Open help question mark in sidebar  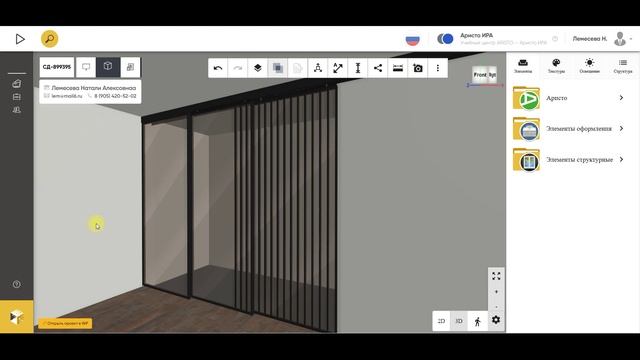(16, 284)
